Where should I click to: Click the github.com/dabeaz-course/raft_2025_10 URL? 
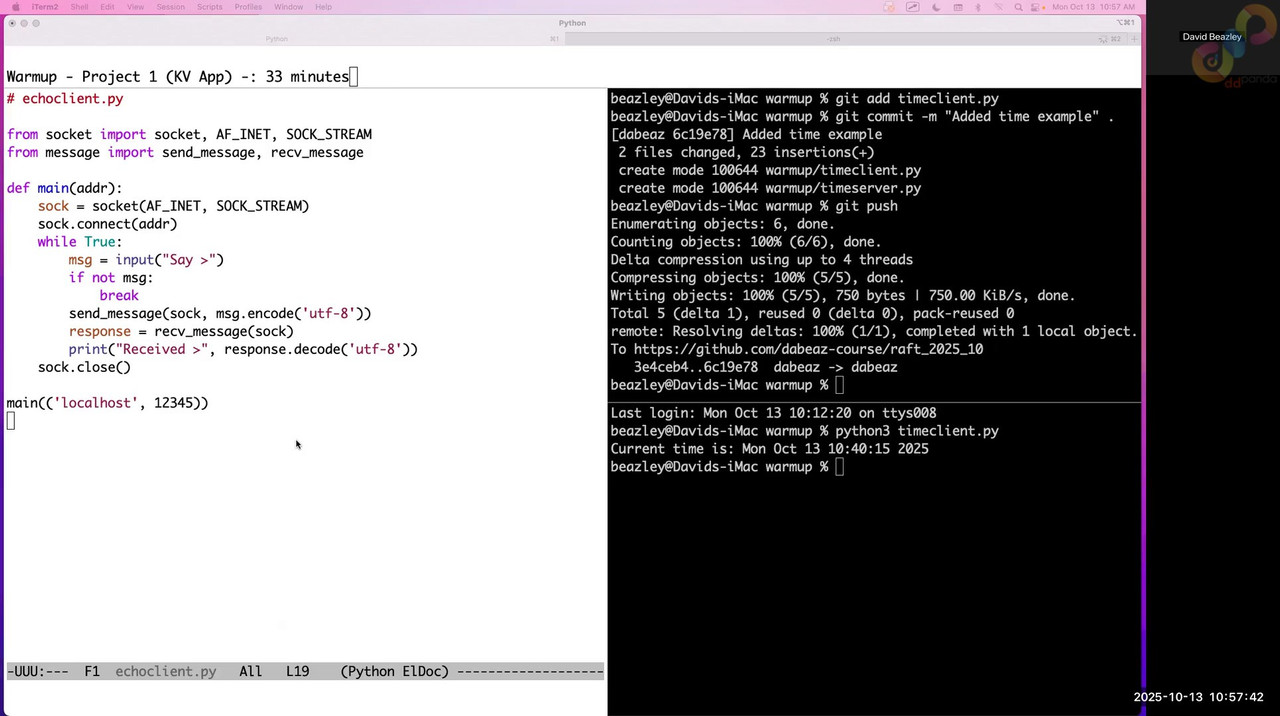[x=808, y=349]
